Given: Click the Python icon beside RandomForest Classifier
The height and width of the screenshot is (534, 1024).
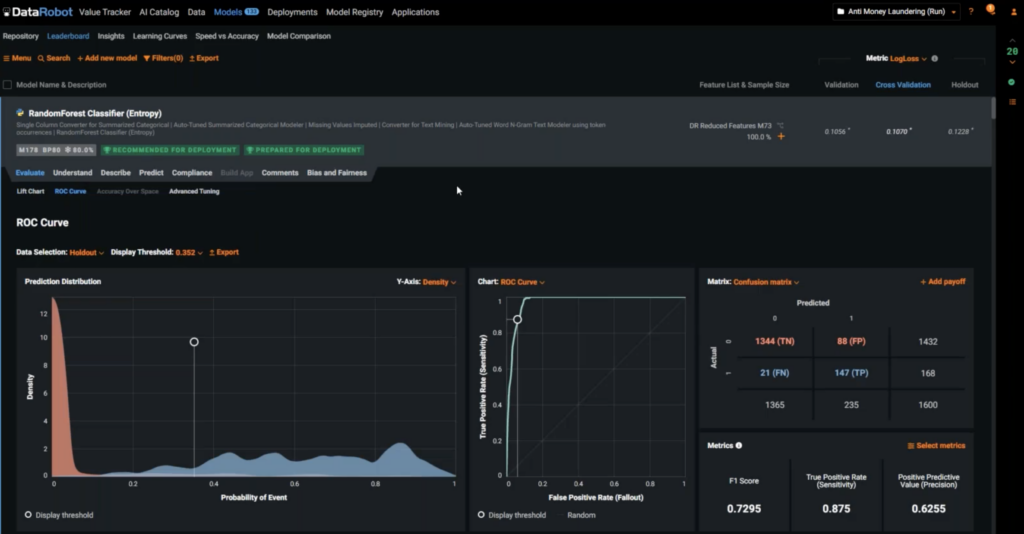Looking at the screenshot, I should click(20, 113).
